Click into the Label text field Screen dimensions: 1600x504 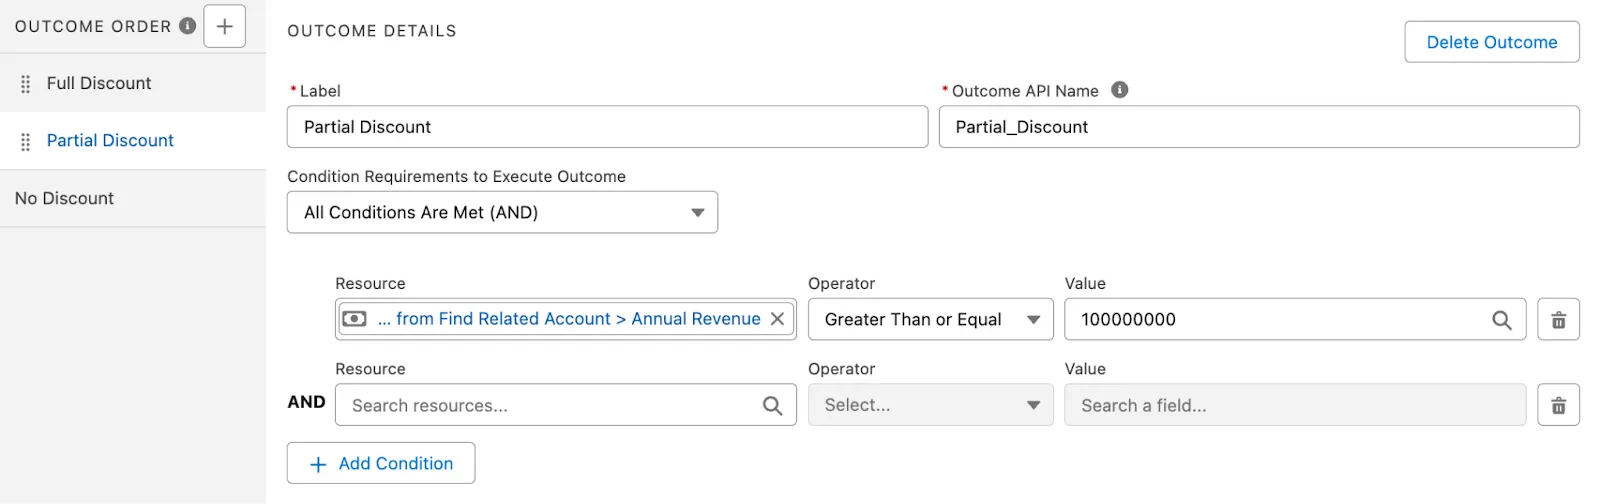(x=607, y=127)
